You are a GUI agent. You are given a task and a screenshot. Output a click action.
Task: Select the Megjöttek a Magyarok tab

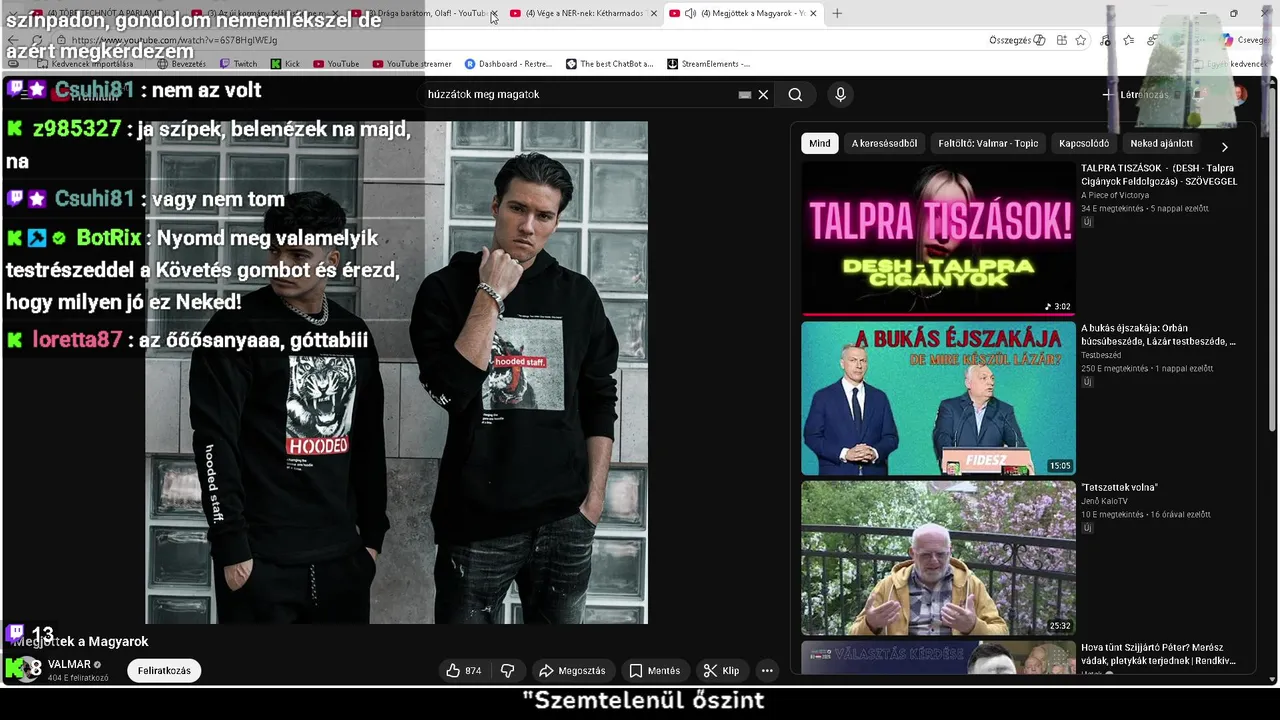pyautogui.click(x=745, y=13)
